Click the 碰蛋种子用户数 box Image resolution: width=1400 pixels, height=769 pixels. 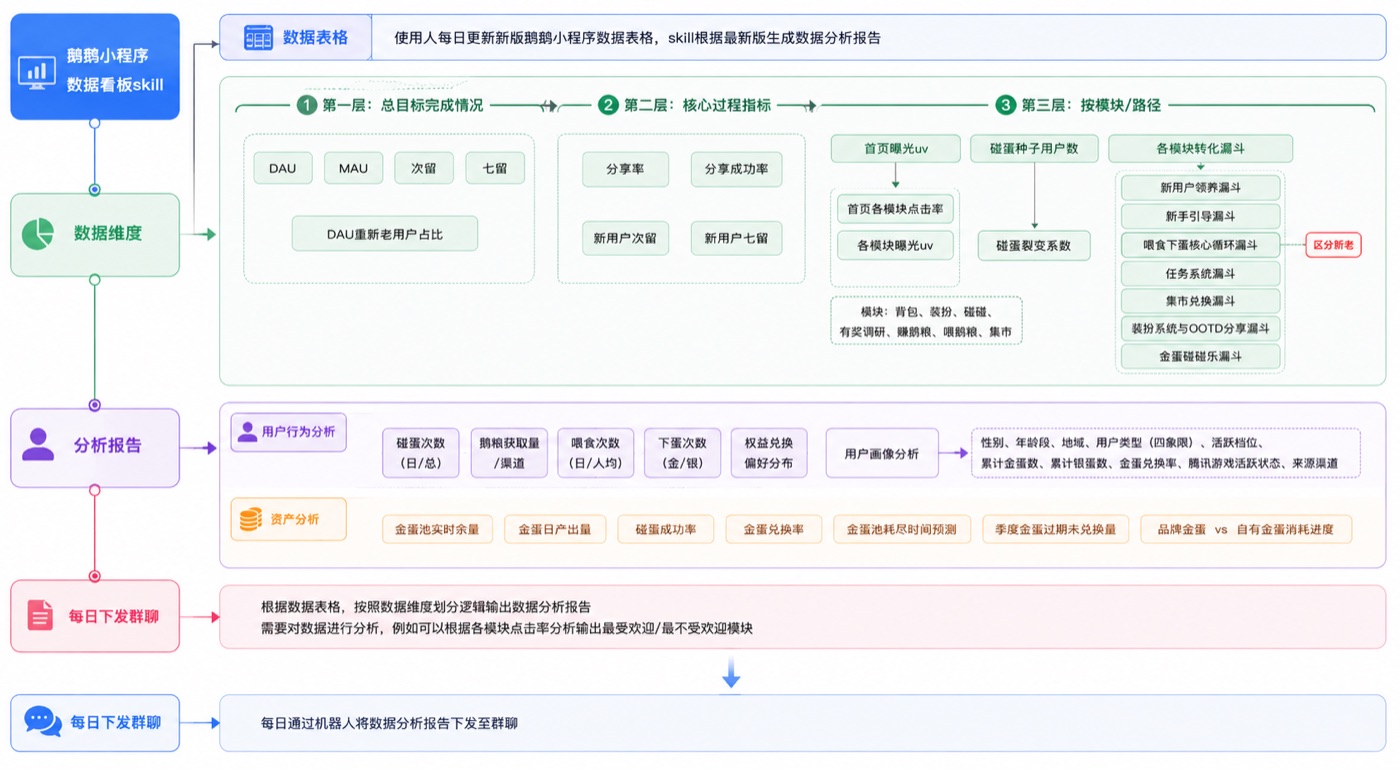(x=1034, y=148)
